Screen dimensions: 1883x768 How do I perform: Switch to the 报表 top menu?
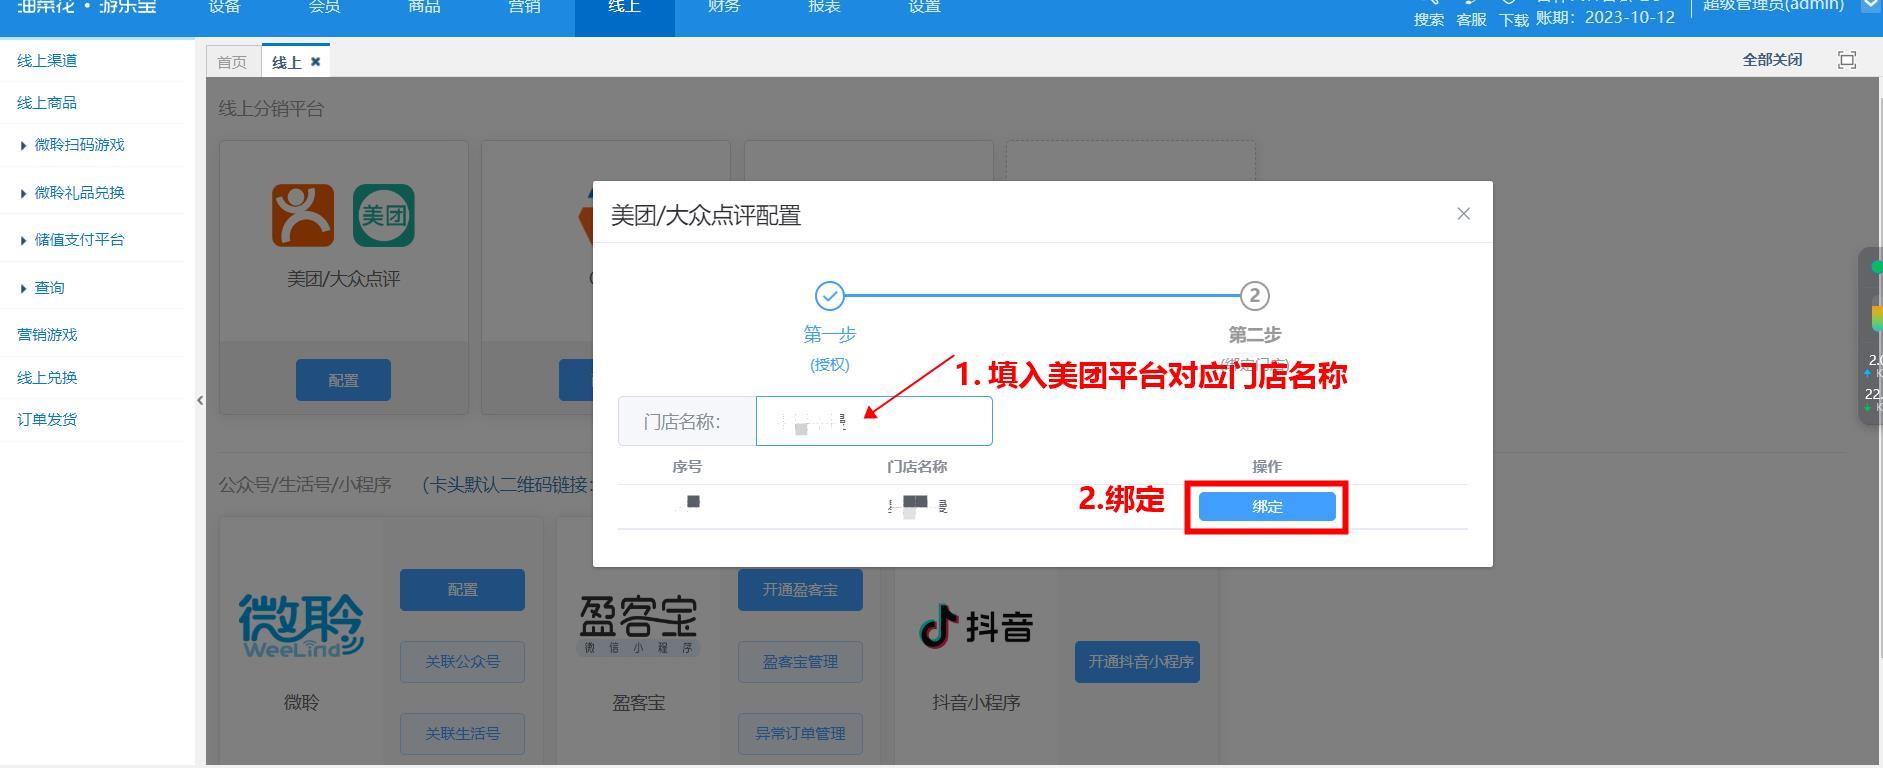824,8
